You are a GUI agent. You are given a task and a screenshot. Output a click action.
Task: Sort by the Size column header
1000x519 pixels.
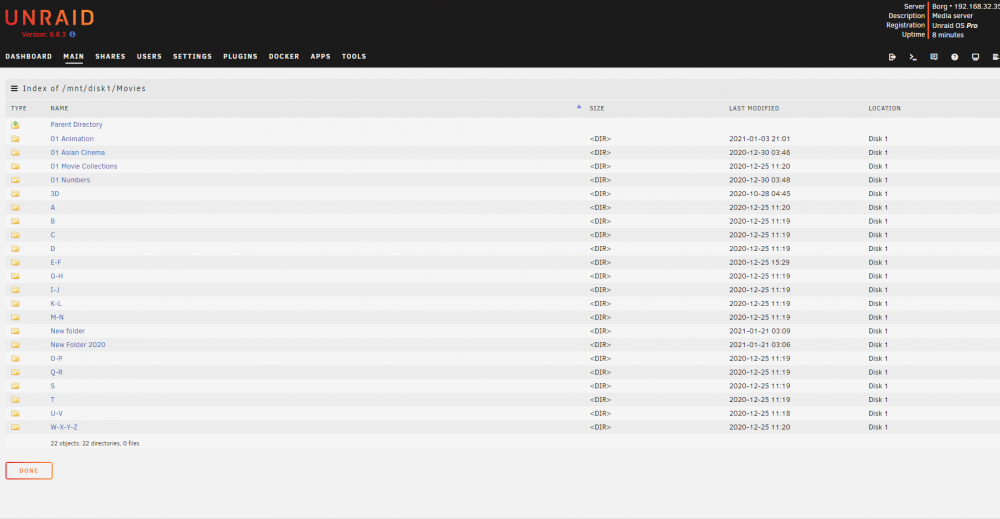pyautogui.click(x=597, y=108)
